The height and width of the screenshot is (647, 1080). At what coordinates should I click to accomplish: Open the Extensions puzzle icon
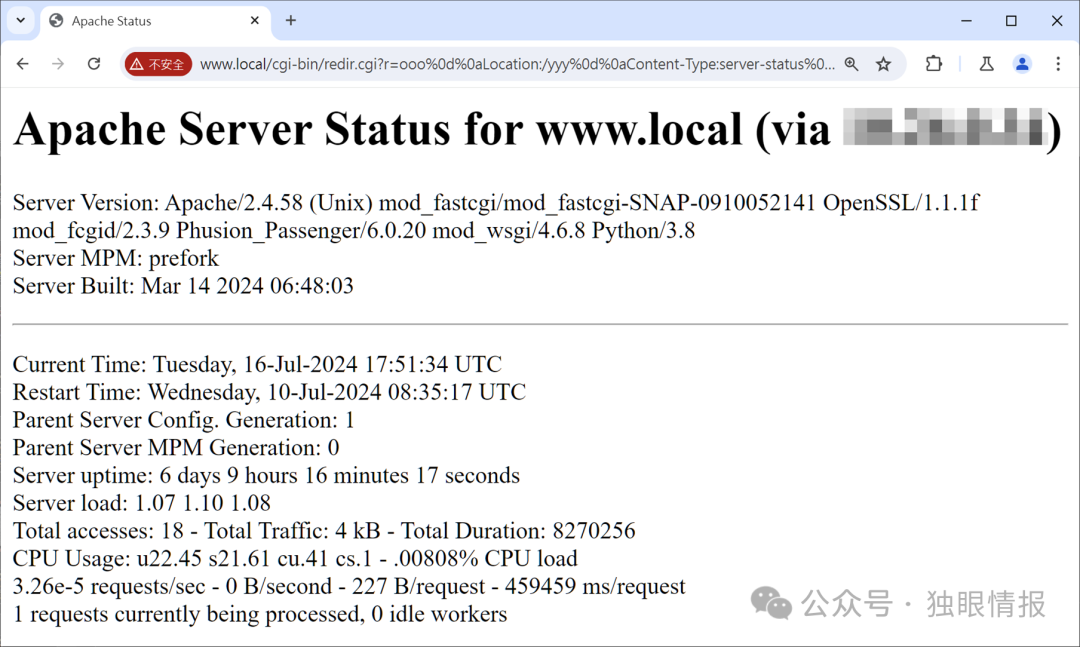(933, 64)
